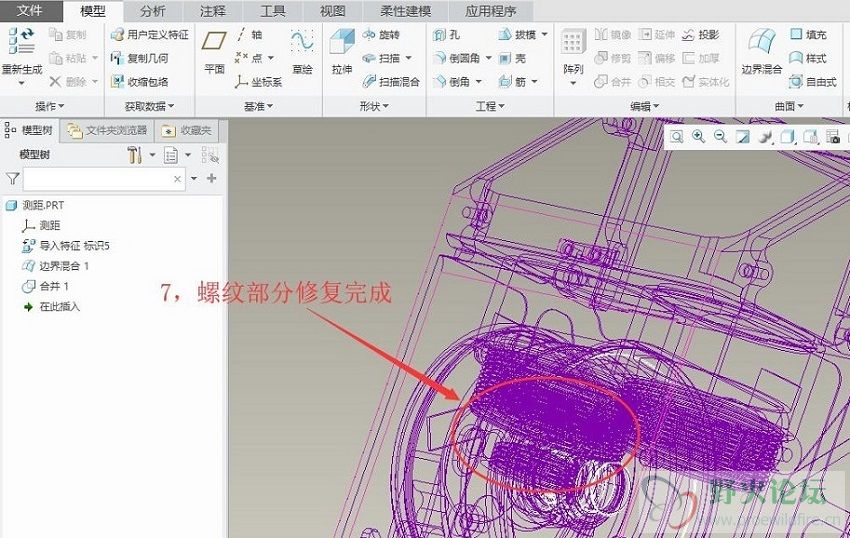Open the 文件夹浏览器 panel tab
The image size is (850, 538).
pos(107,131)
